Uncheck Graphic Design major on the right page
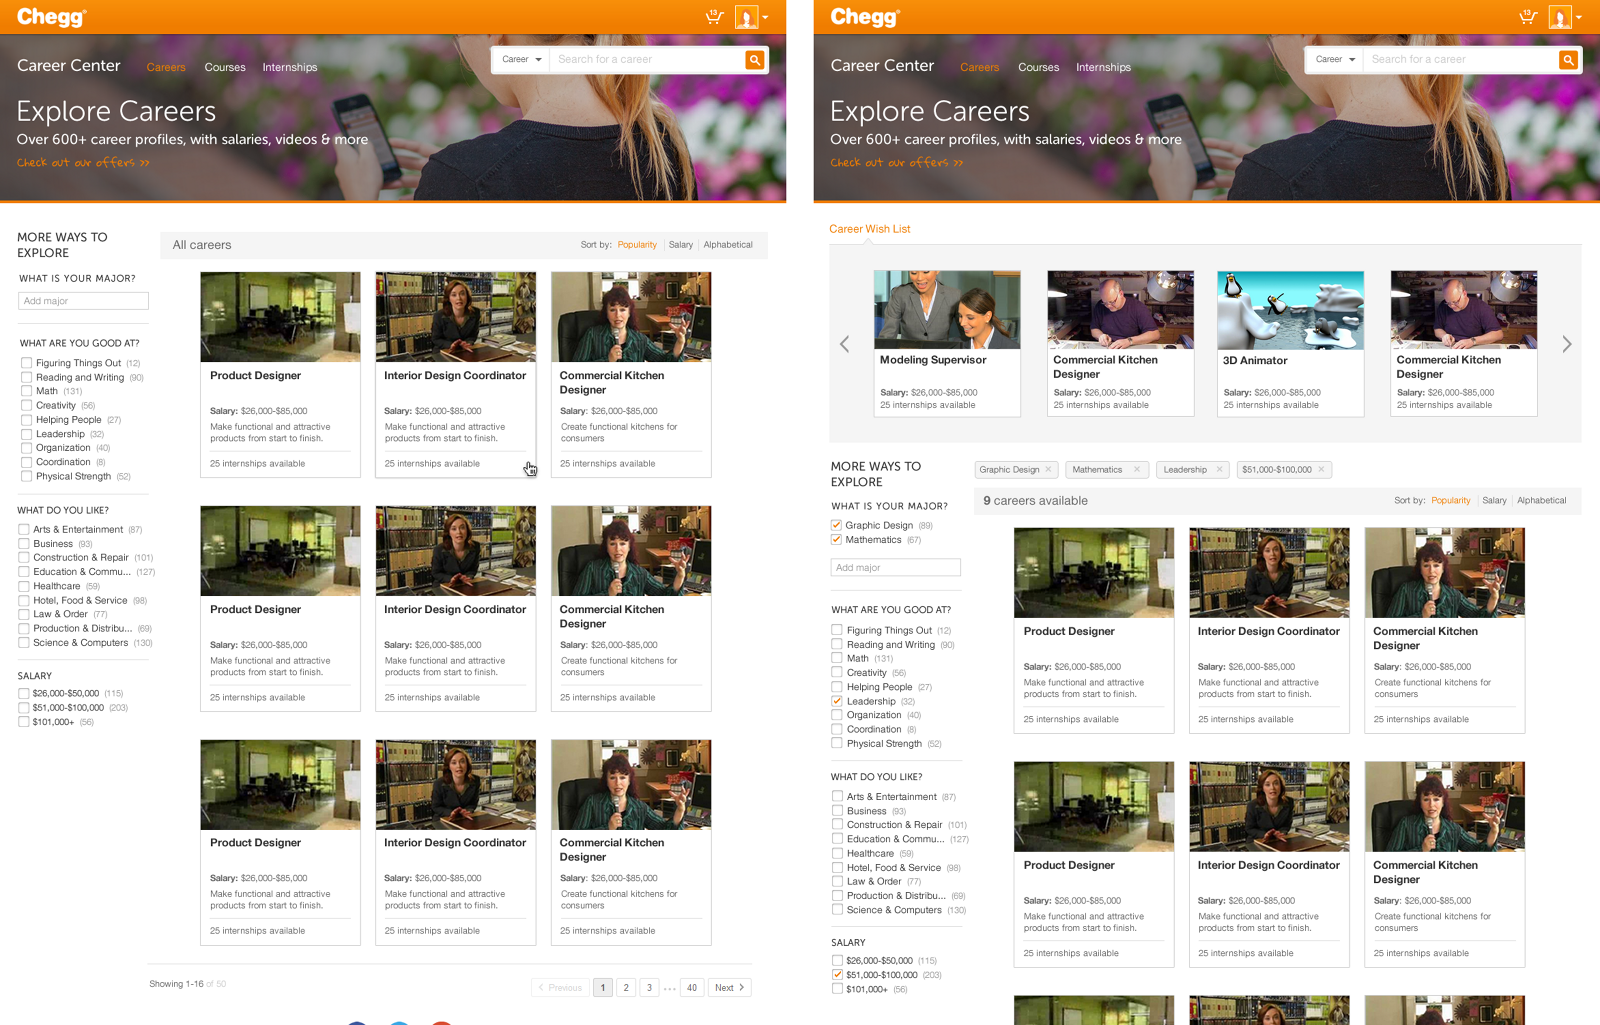The height and width of the screenshot is (1025, 1600). point(836,525)
